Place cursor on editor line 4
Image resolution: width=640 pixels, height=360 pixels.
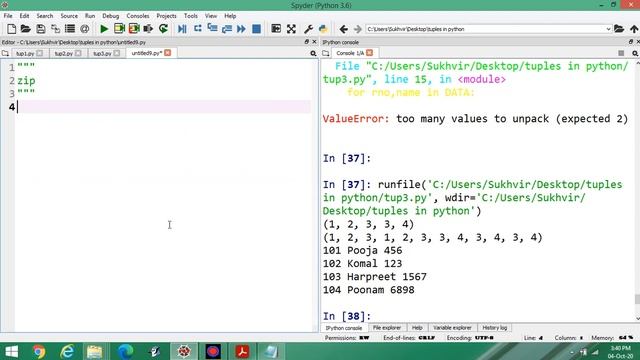point(163,107)
